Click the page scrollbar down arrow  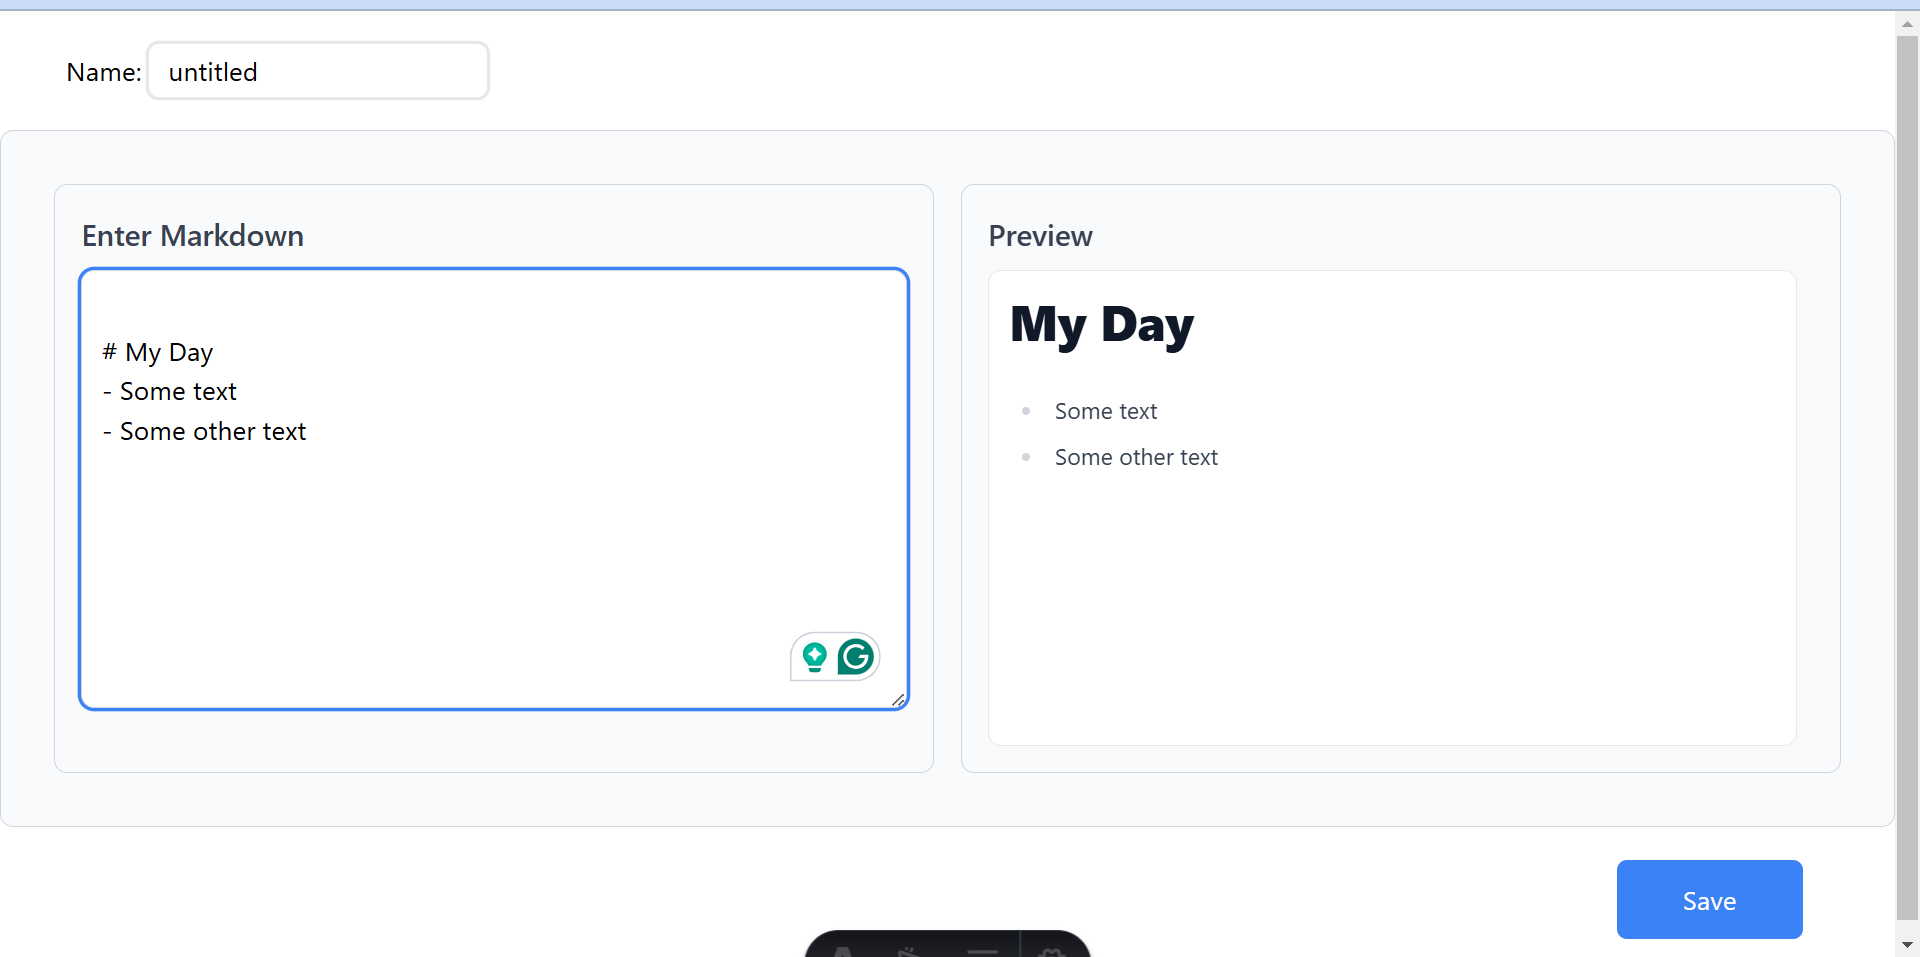[x=1907, y=945]
